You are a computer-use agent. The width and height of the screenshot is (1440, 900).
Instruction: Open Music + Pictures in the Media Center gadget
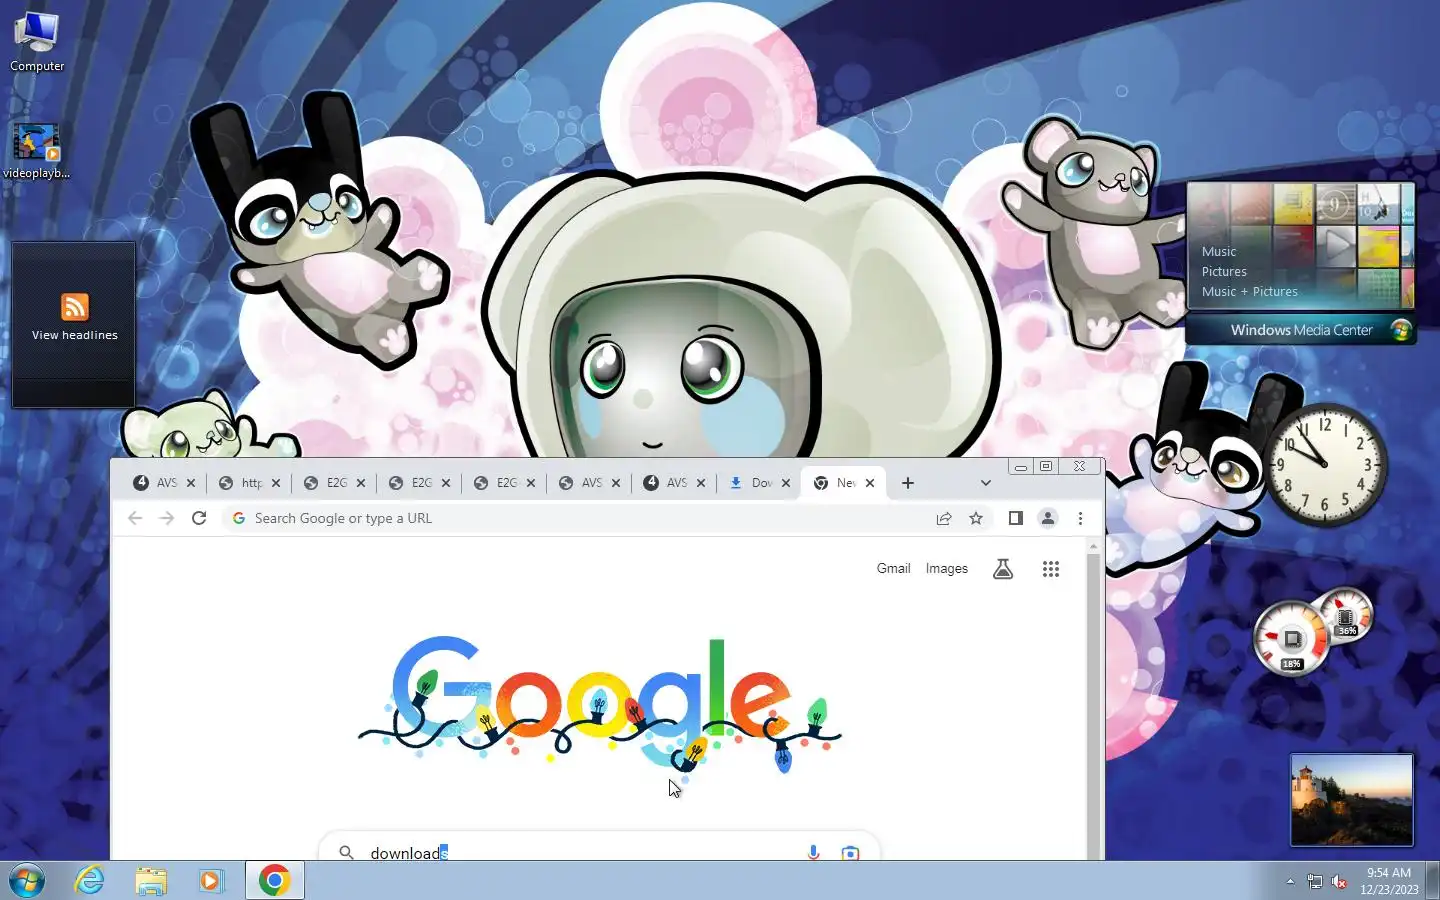[1250, 291]
